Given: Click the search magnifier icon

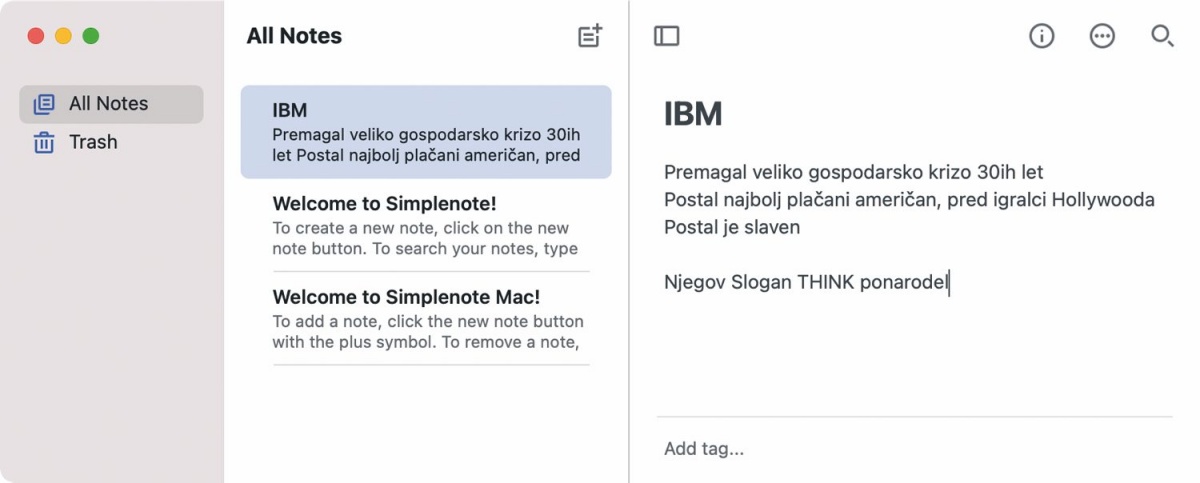Looking at the screenshot, I should (1162, 36).
